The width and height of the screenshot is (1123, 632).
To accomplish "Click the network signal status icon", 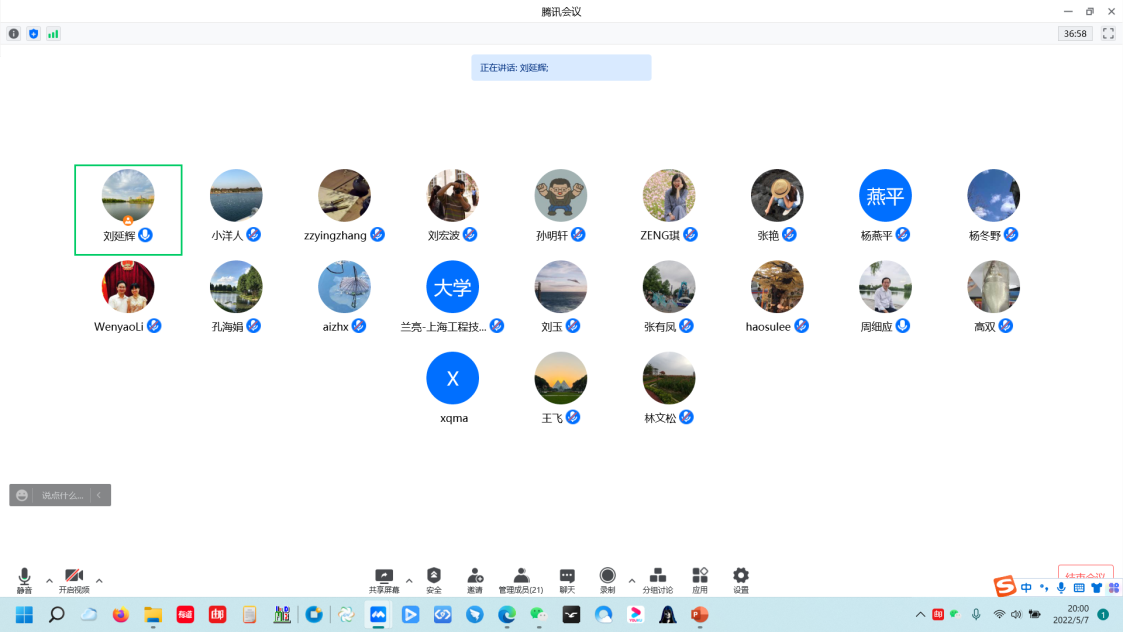I will point(53,33).
